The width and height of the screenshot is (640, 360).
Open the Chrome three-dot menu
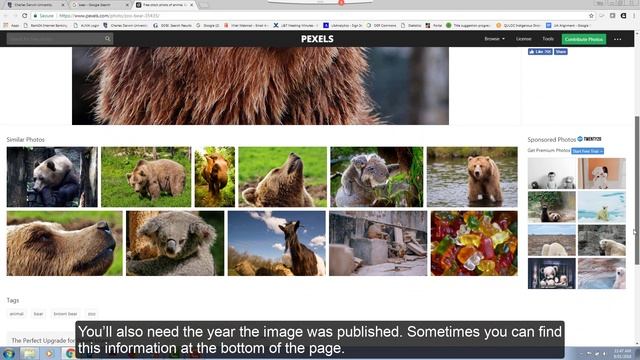pyautogui.click(x=634, y=16)
